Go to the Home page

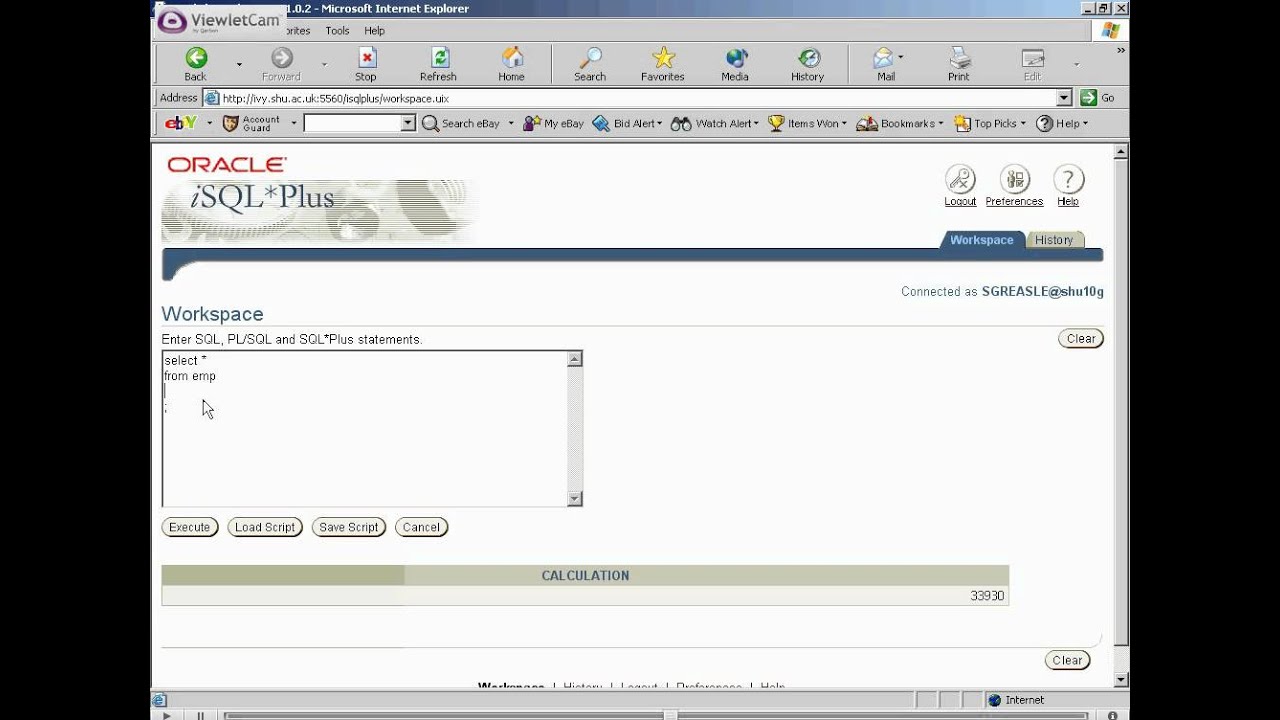pyautogui.click(x=512, y=64)
